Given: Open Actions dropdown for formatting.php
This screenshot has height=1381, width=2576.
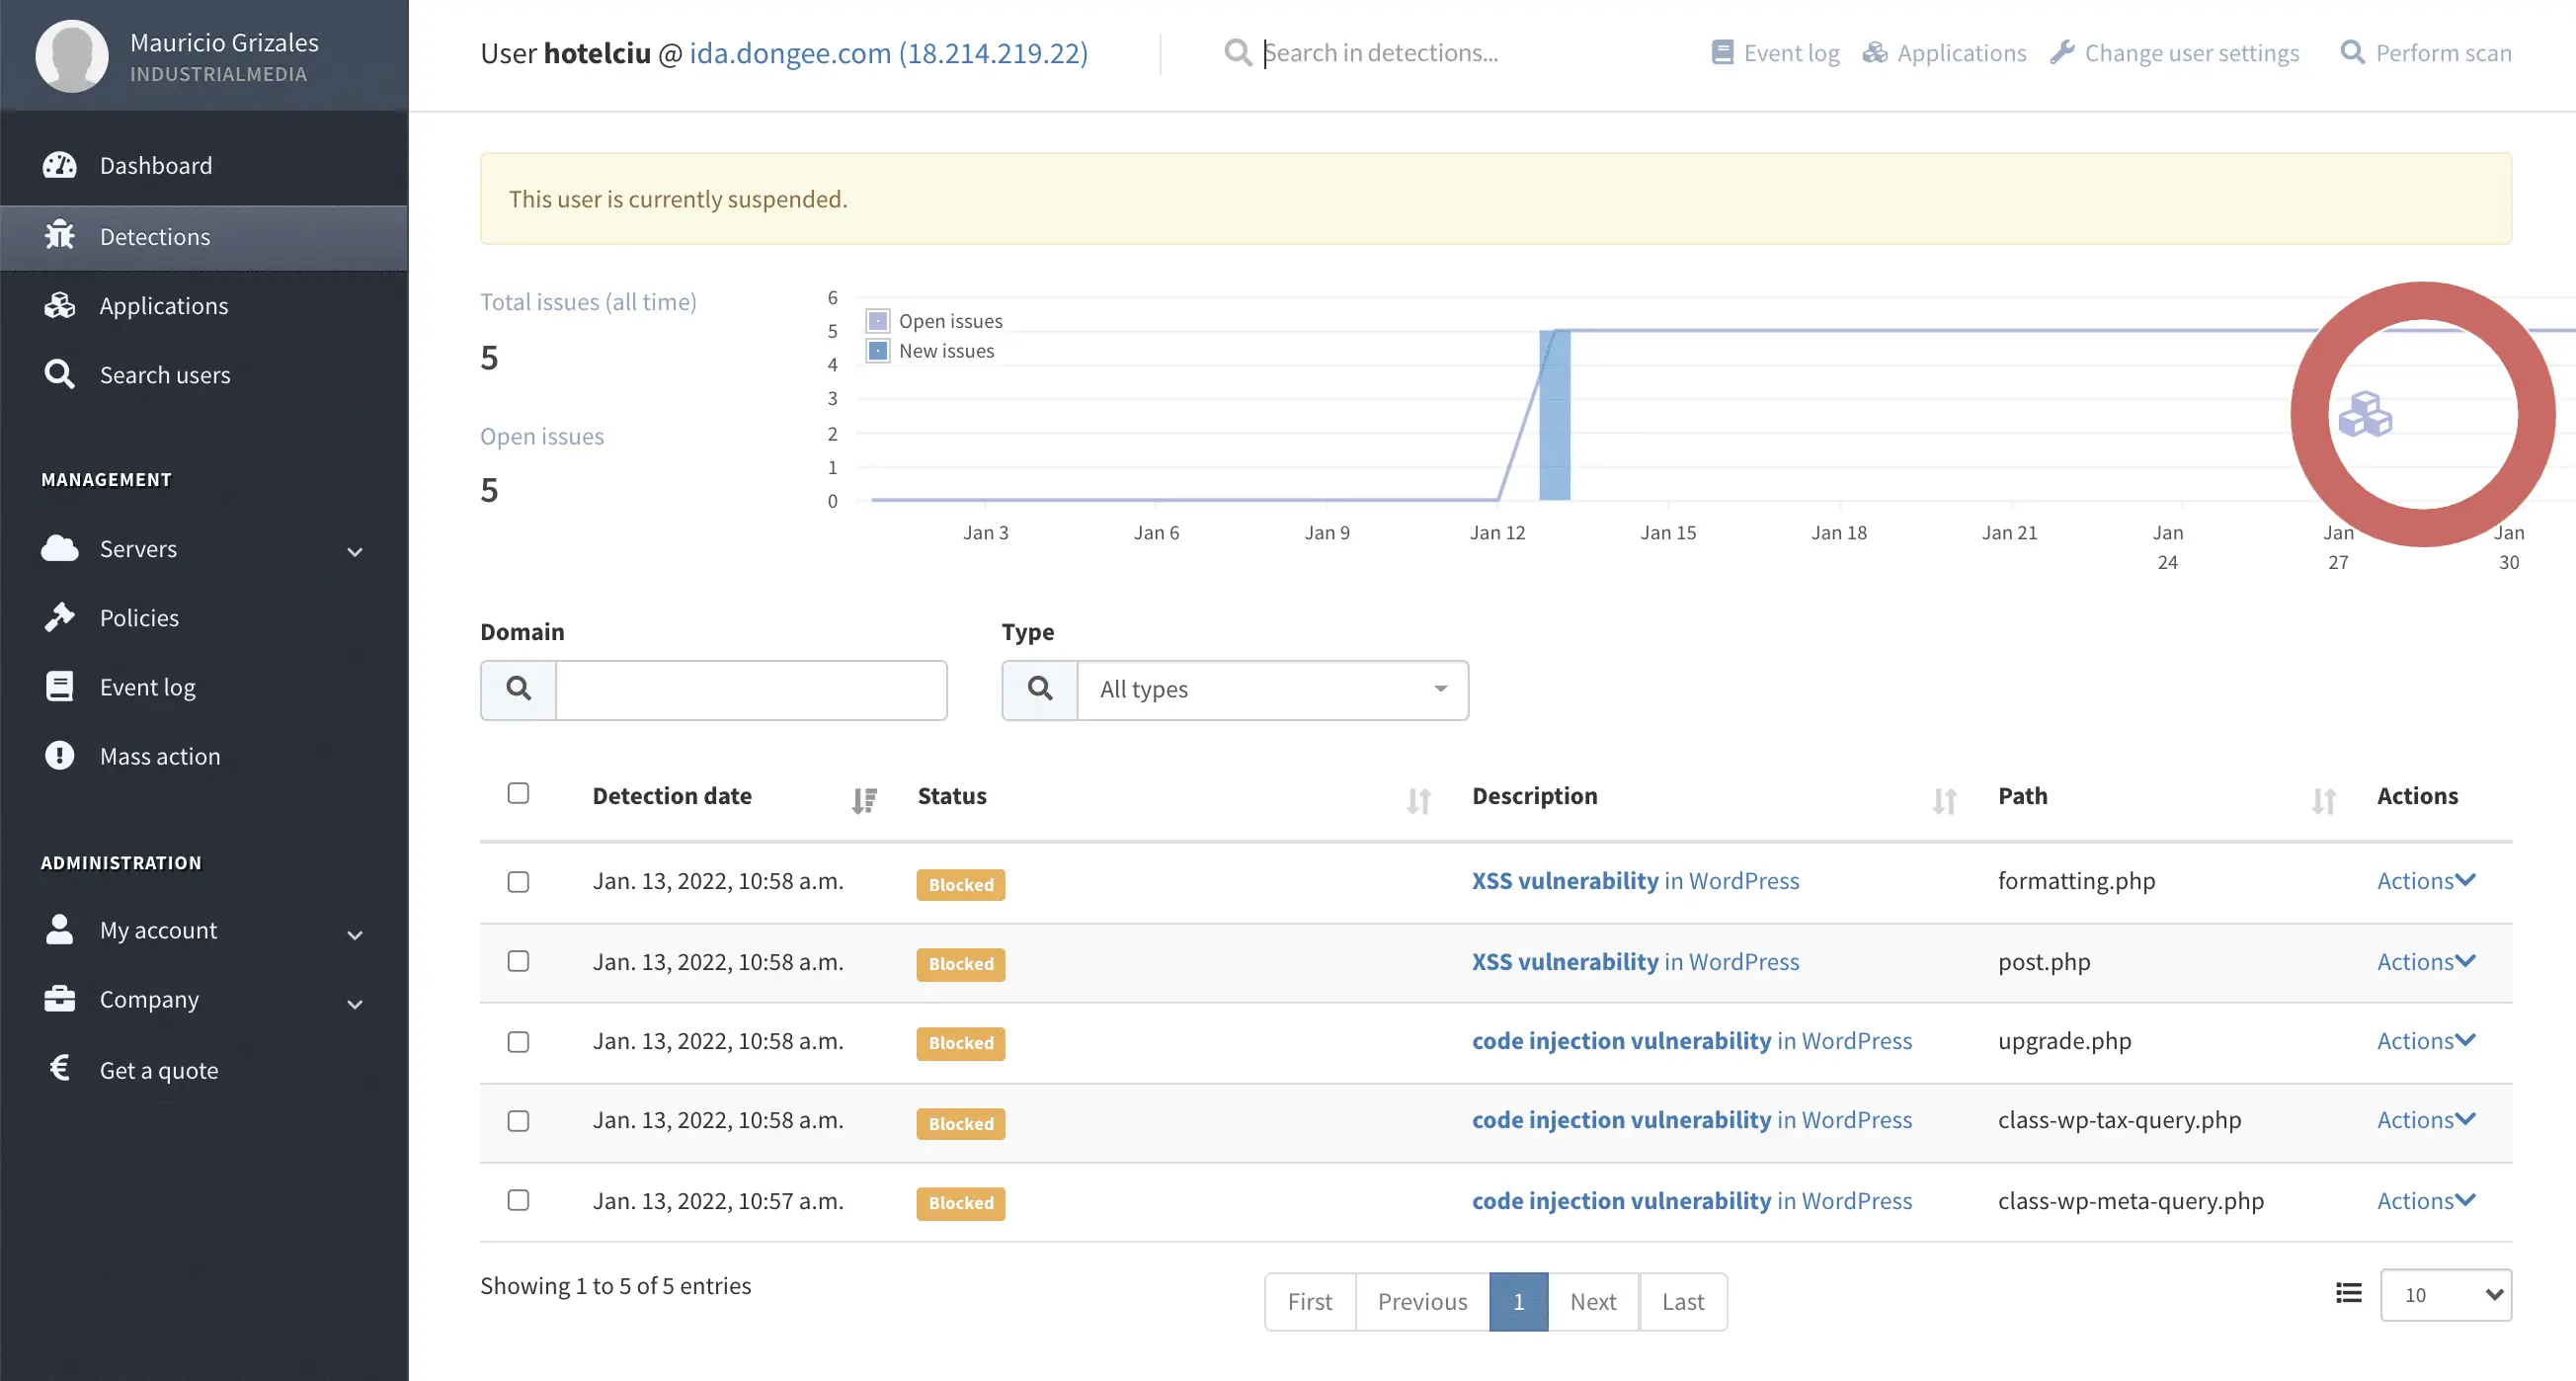Looking at the screenshot, I should click(2427, 881).
